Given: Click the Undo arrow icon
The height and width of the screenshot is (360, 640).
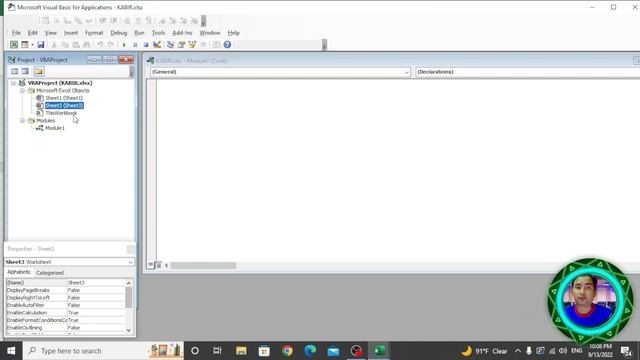Looking at the screenshot, I should point(100,44).
